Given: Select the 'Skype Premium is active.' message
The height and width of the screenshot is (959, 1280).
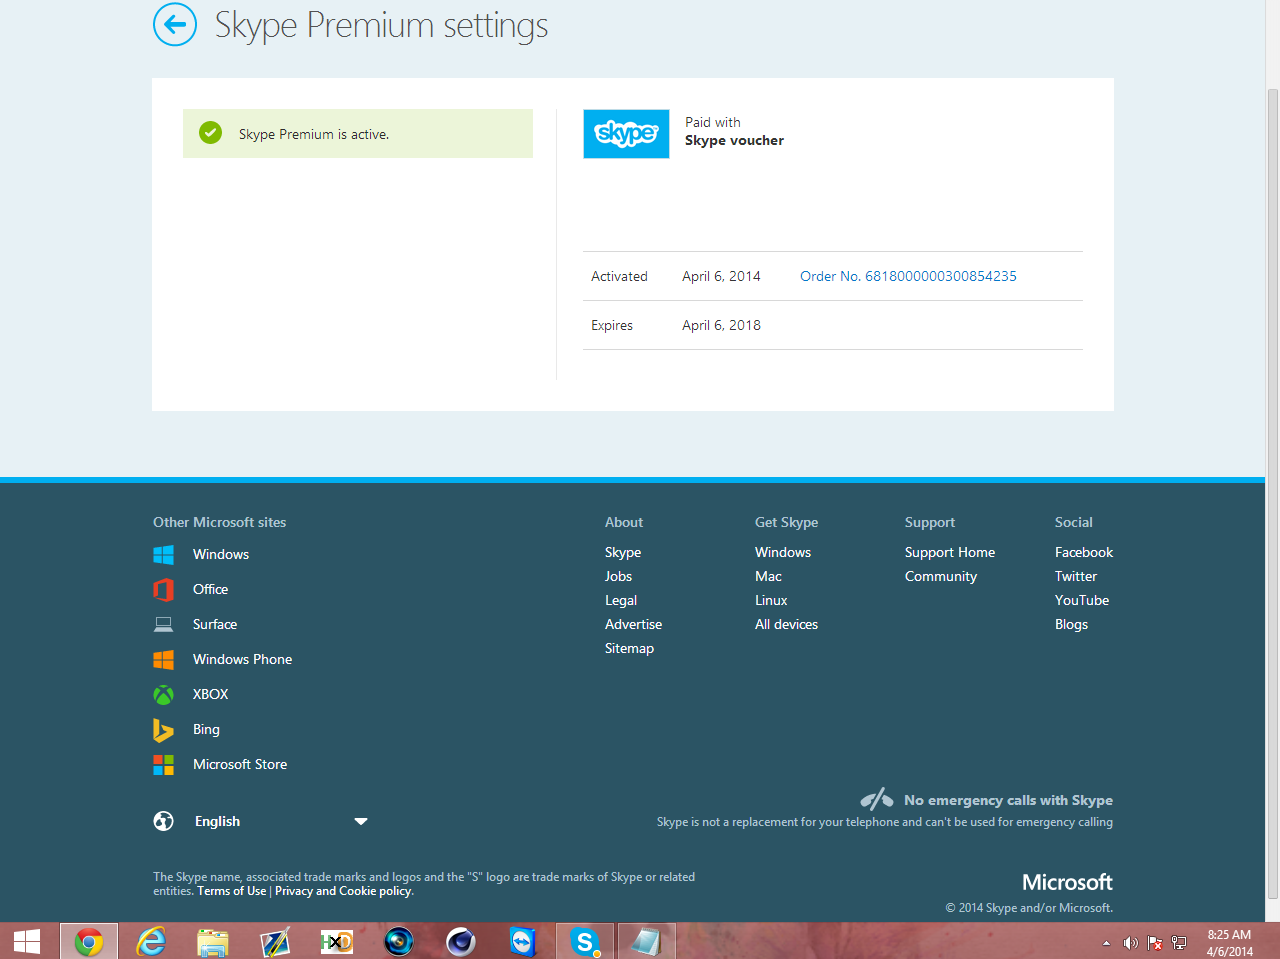Looking at the screenshot, I should pos(314,134).
